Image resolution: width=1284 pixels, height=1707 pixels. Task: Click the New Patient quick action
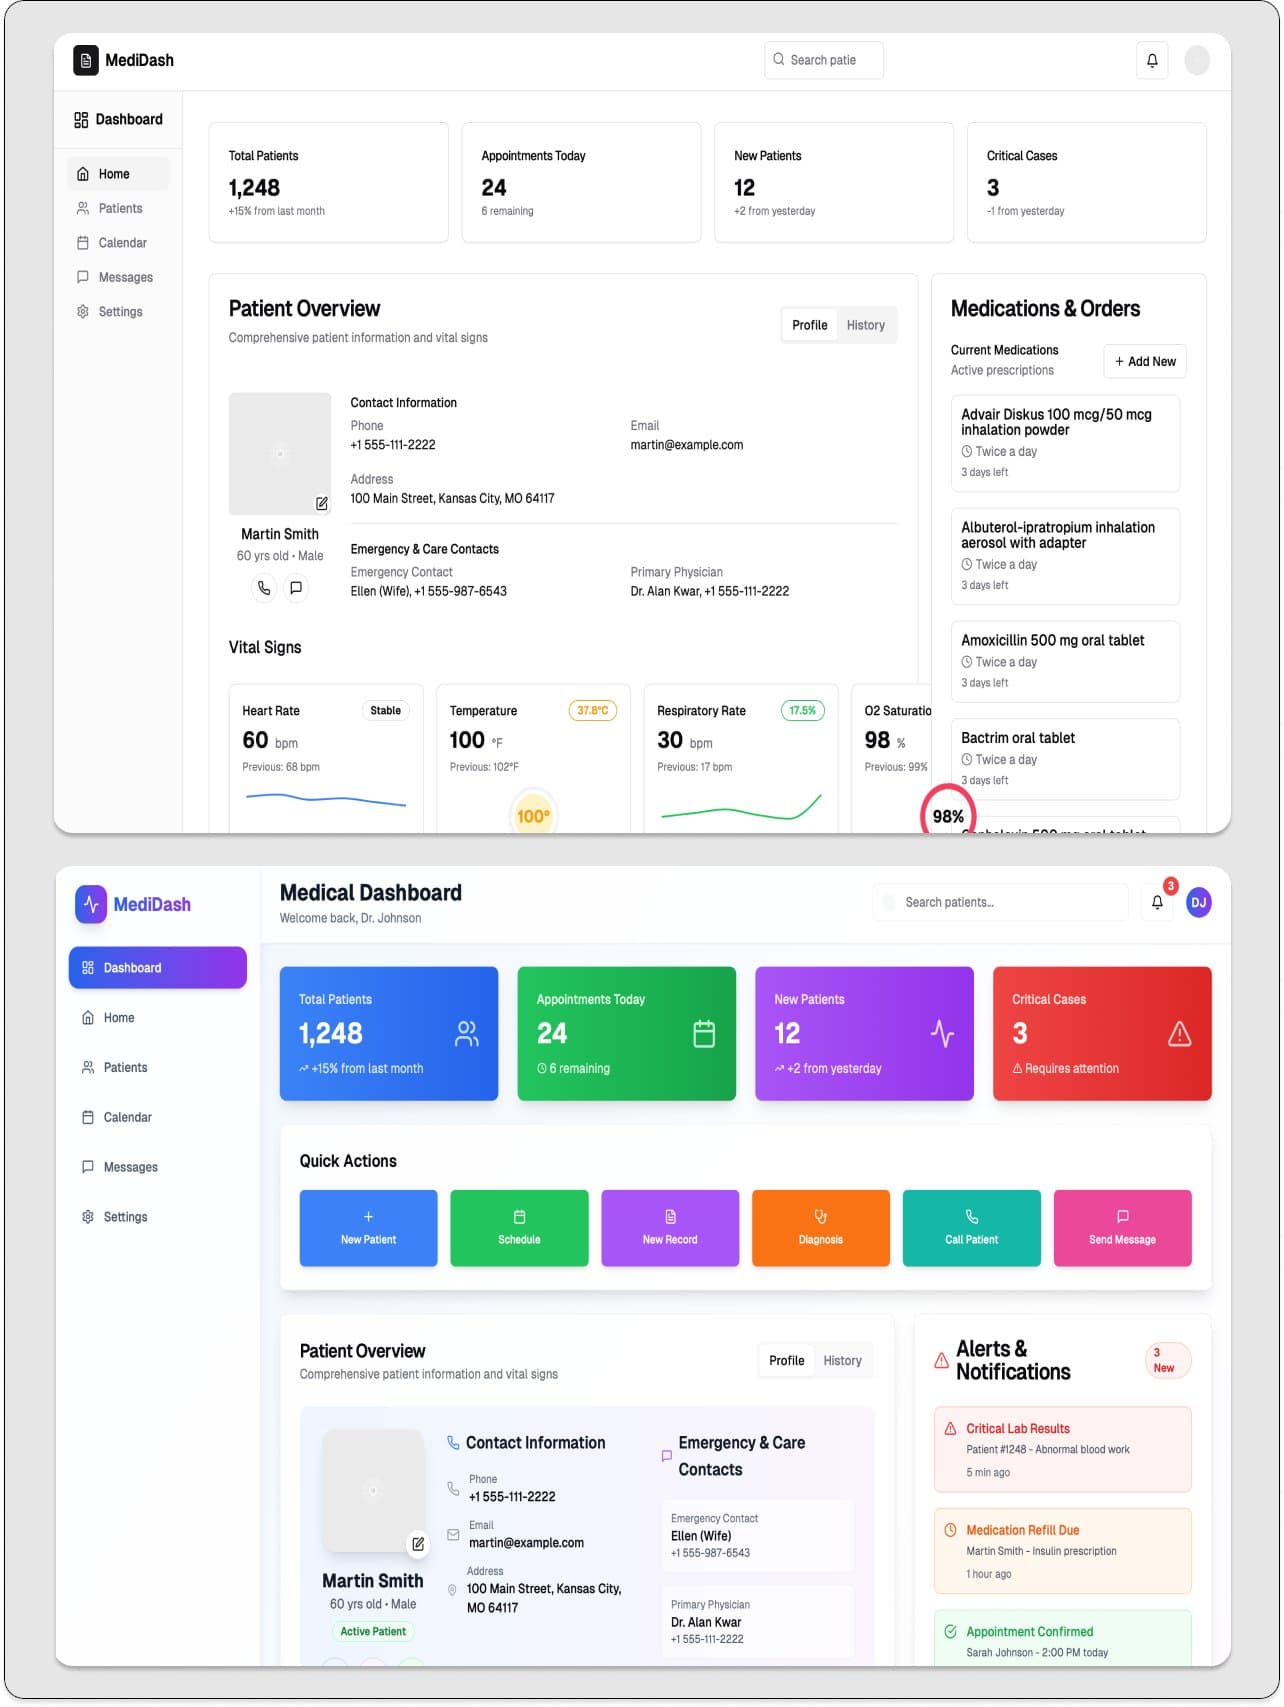coord(368,1228)
